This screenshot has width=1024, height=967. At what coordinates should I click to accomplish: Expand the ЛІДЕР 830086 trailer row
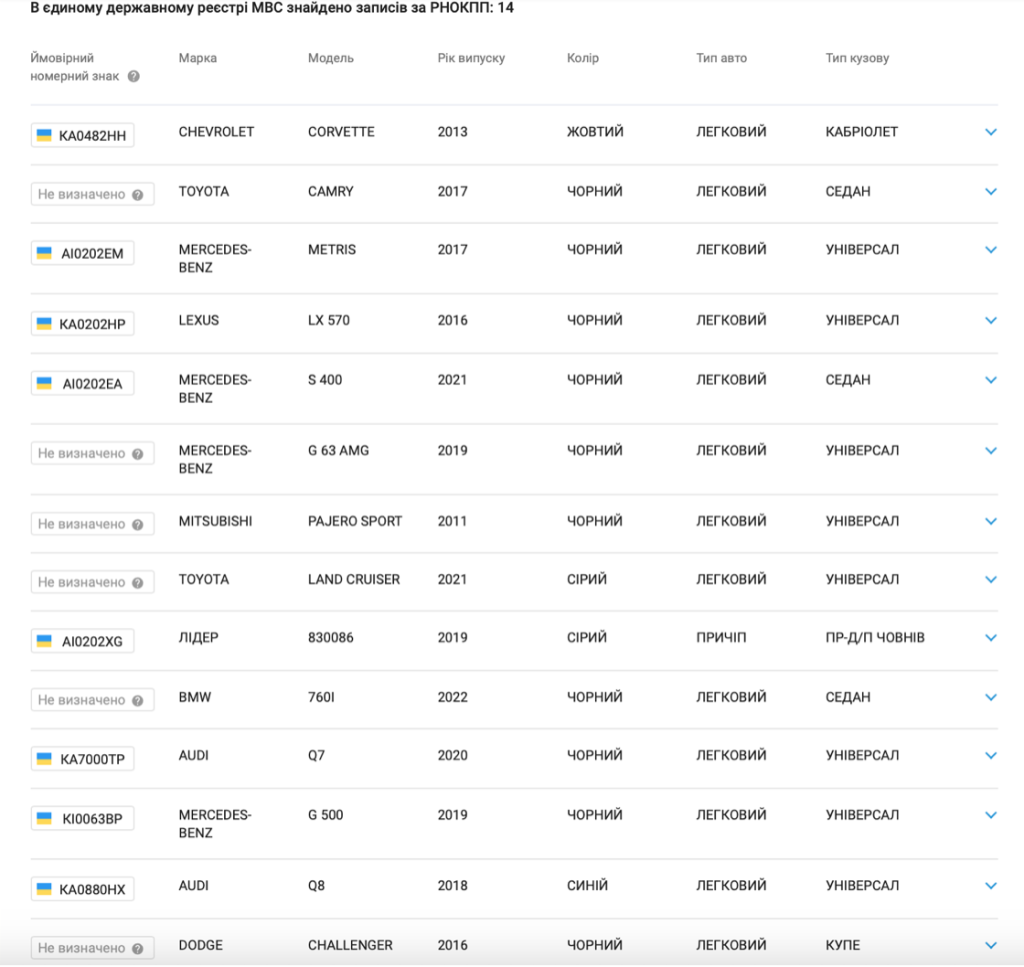[x=991, y=637]
